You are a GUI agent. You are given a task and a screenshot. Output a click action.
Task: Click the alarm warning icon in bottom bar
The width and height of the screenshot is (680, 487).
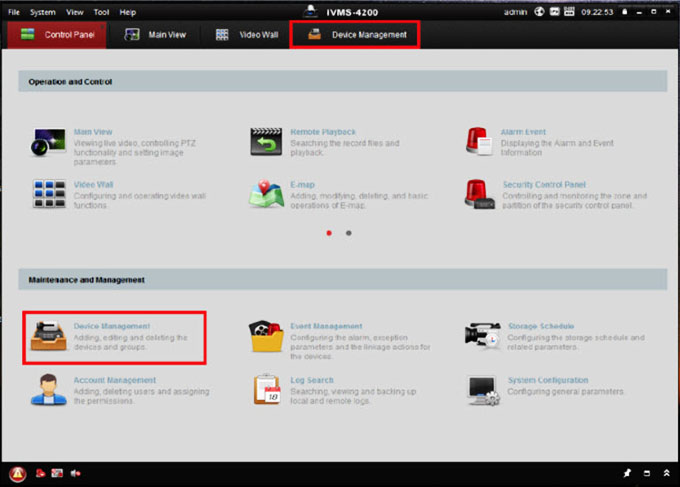[18, 474]
